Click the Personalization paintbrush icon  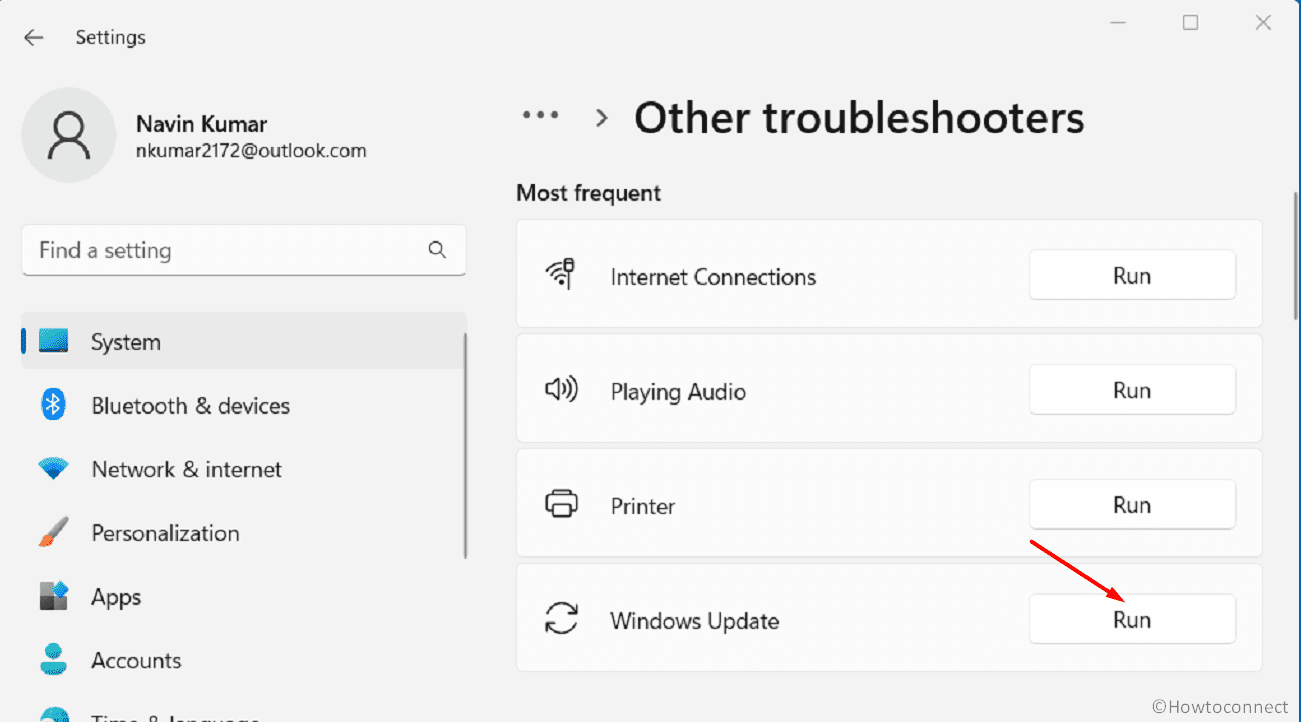pos(53,532)
